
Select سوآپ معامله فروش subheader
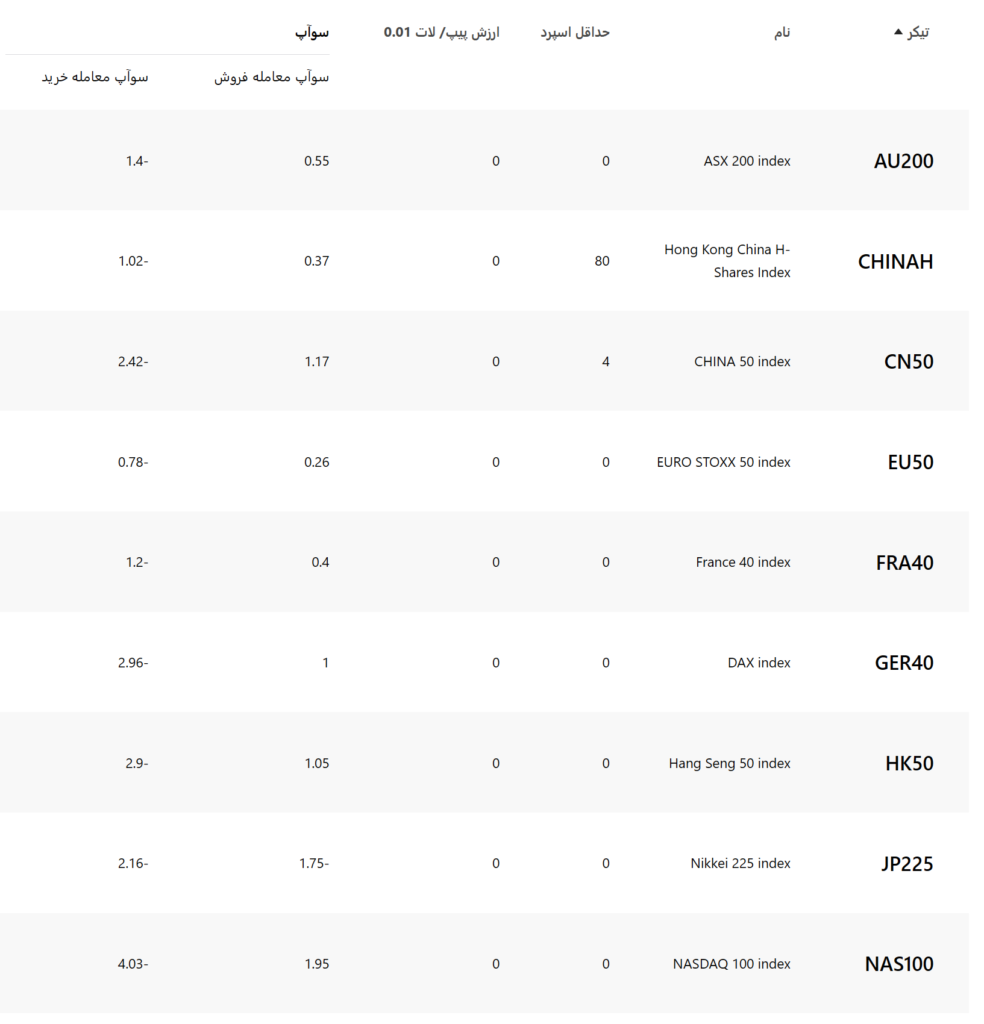click(x=272, y=77)
